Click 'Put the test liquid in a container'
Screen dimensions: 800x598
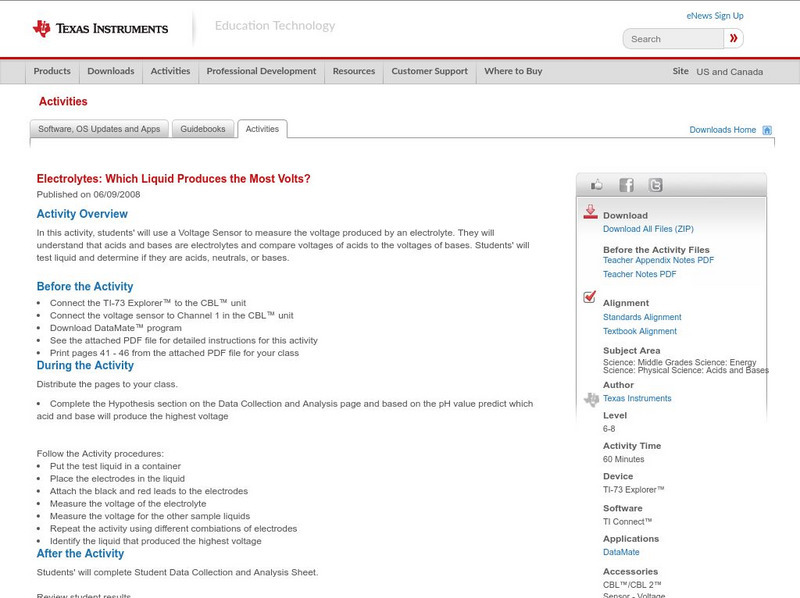[115, 466]
